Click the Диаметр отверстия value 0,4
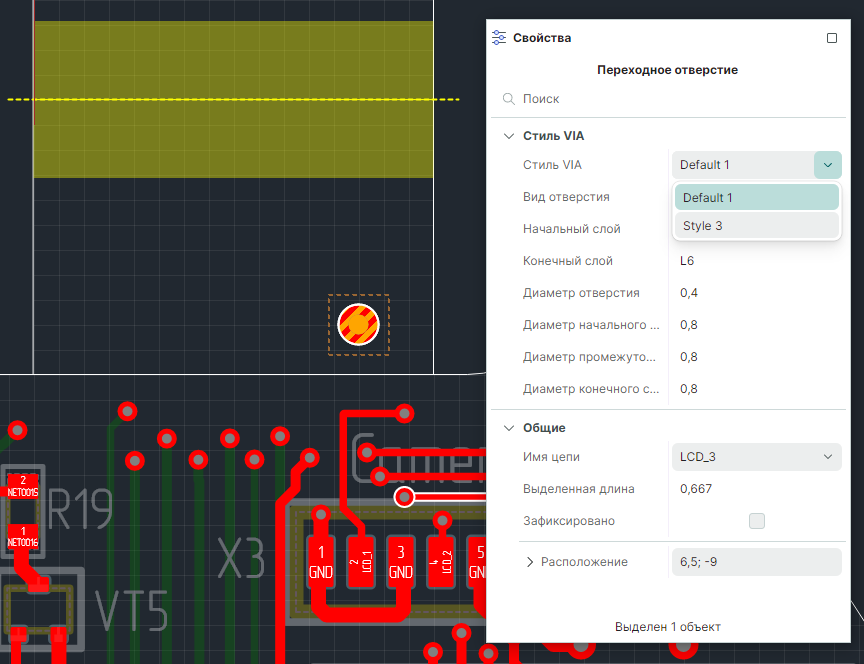864x664 pixels. pyautogui.click(x=689, y=293)
